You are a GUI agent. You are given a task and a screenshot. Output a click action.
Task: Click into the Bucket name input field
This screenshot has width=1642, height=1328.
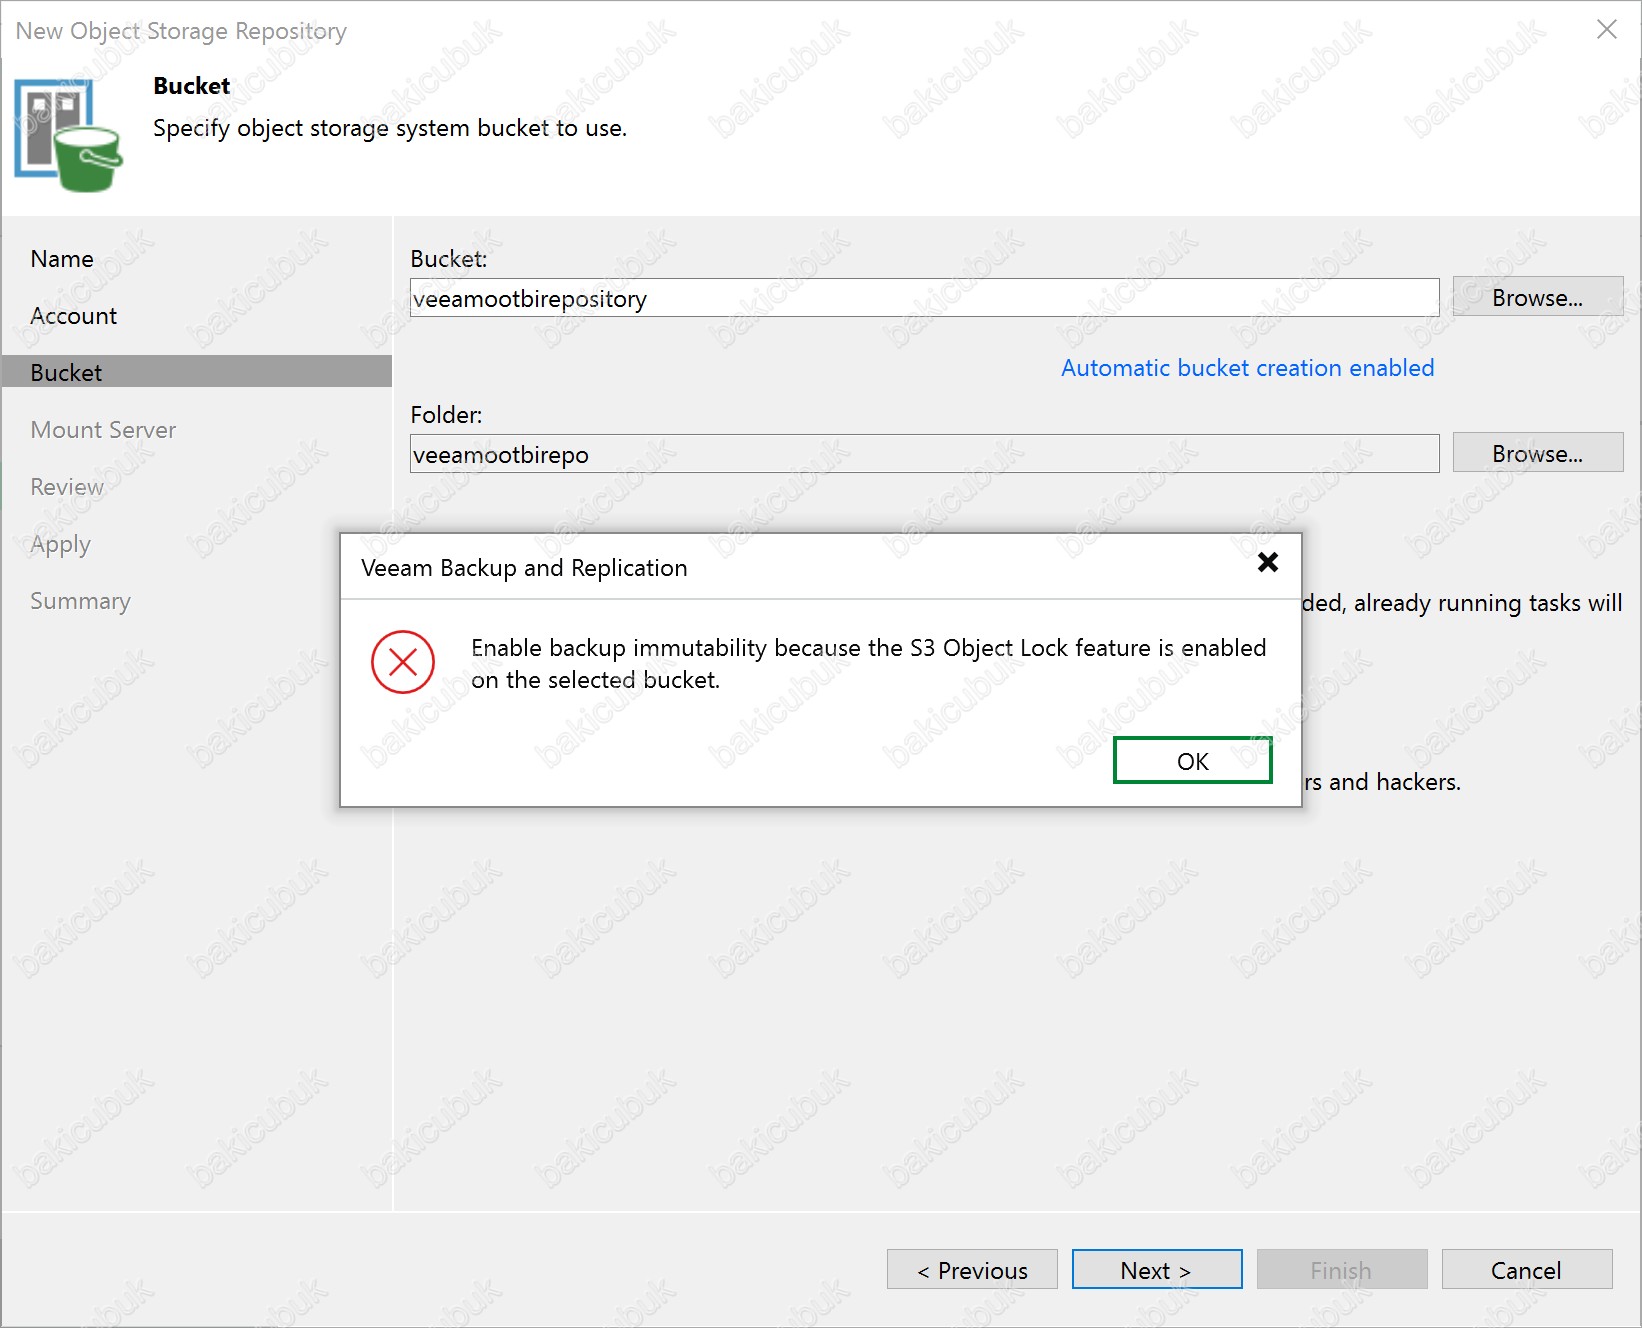(x=924, y=298)
